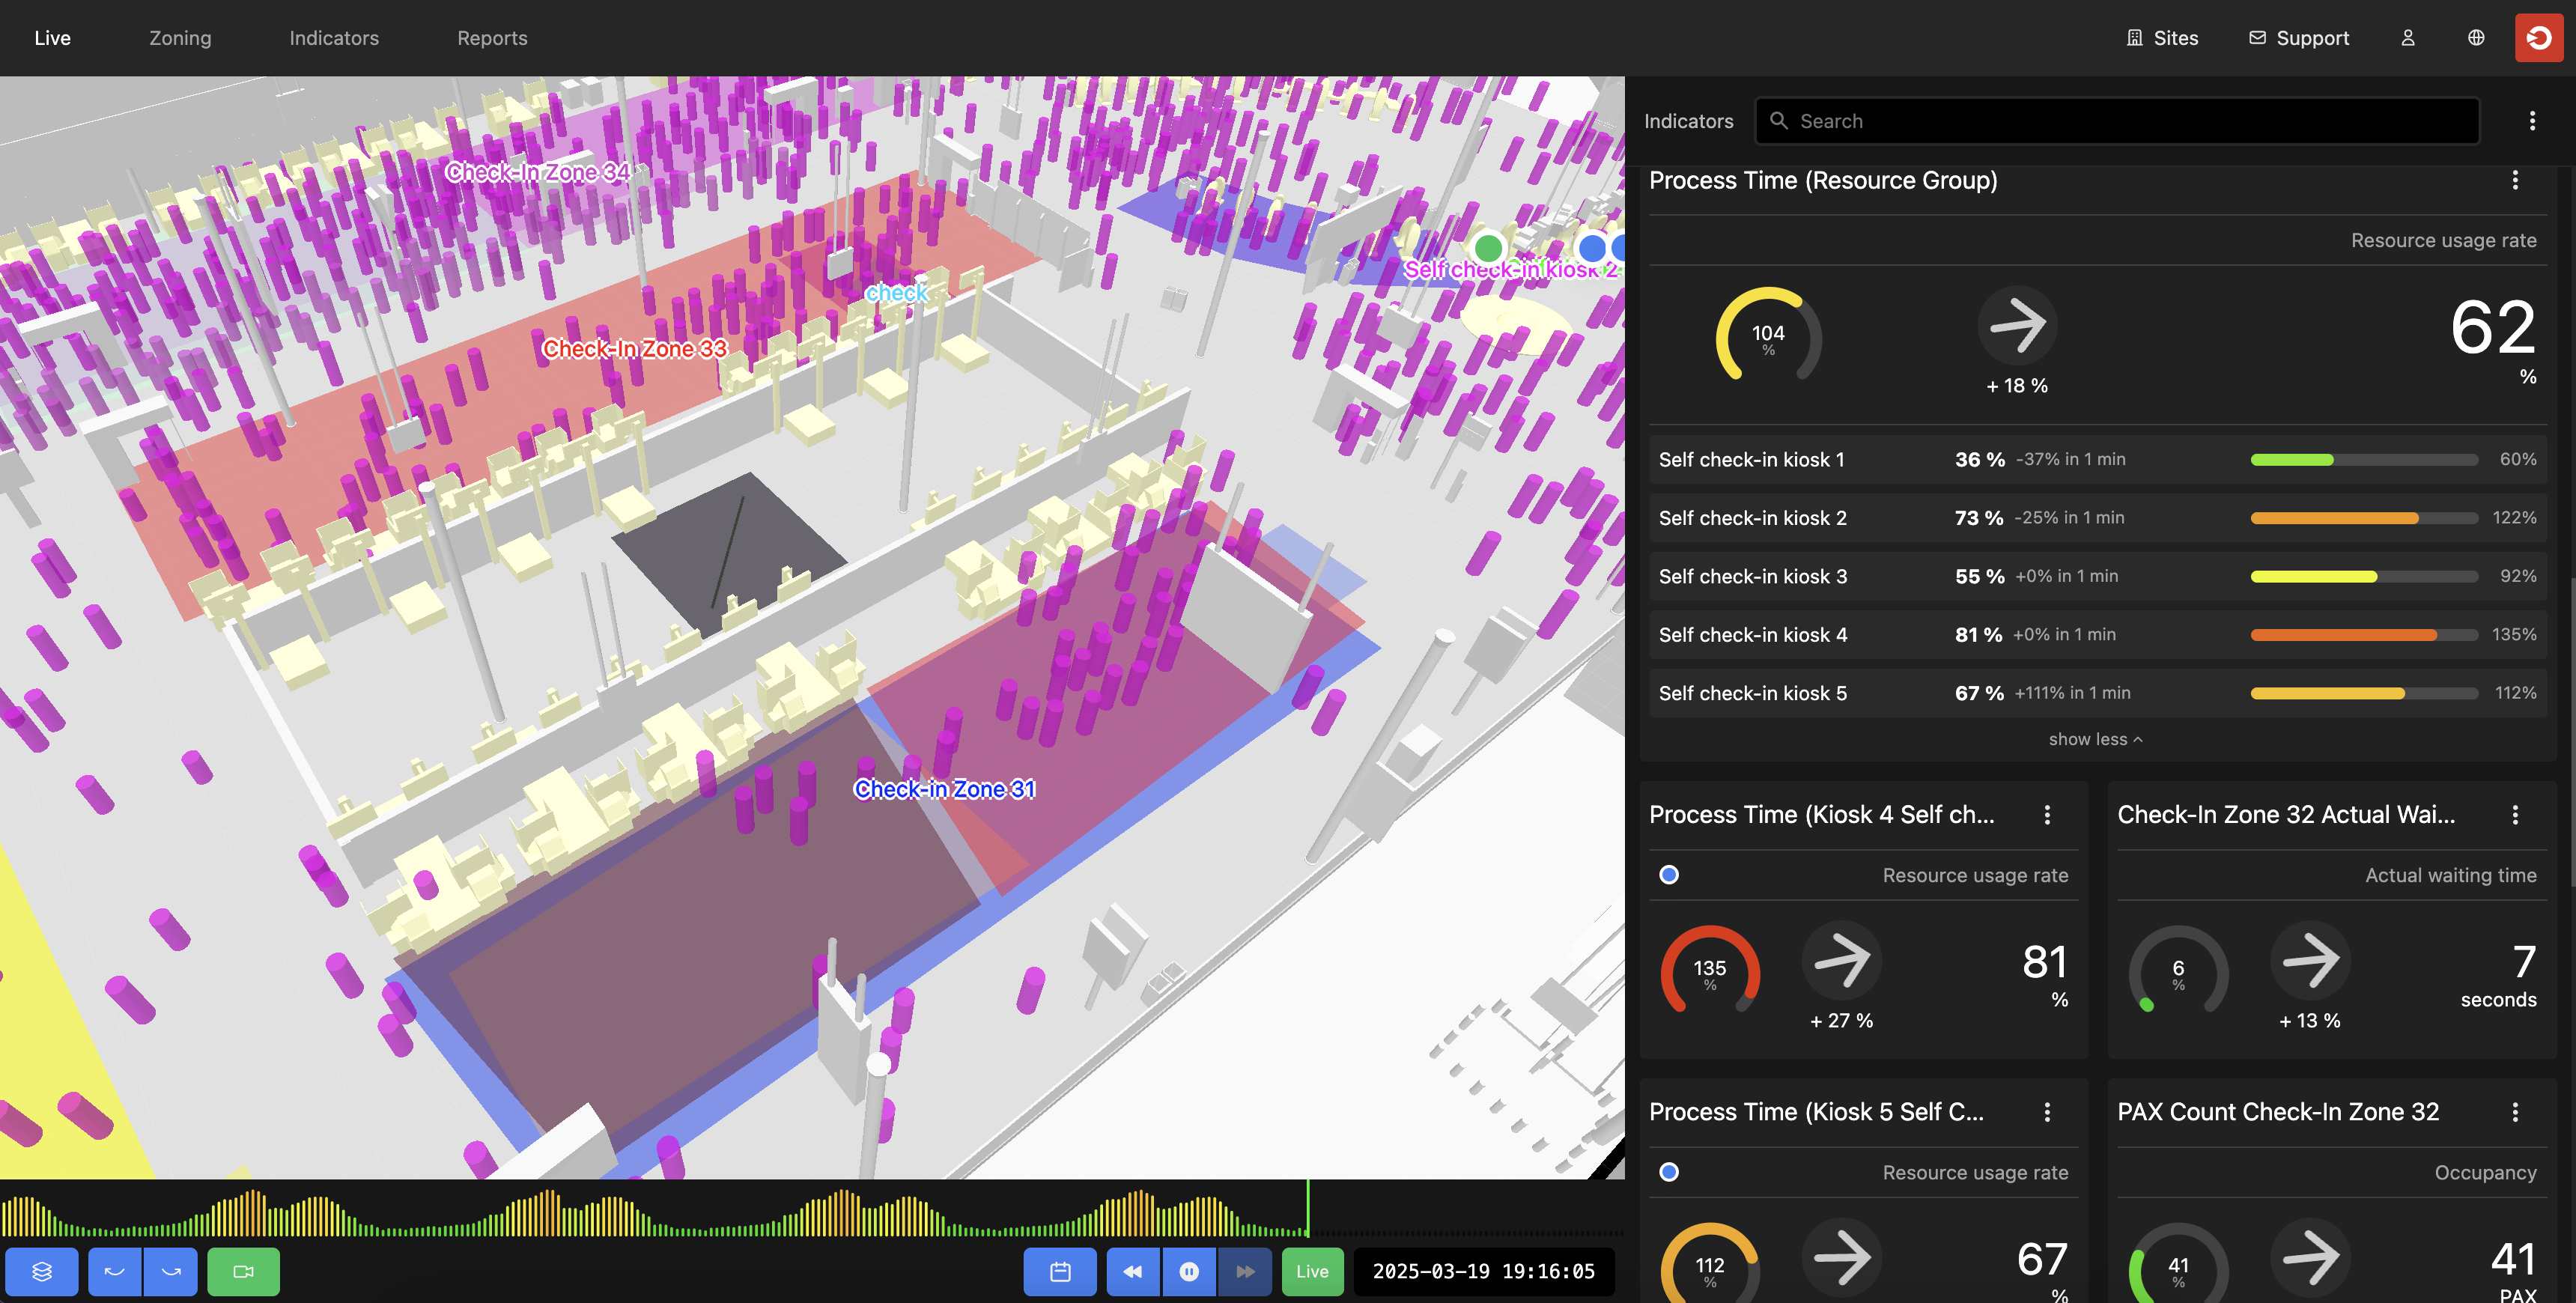Switch to the Zoning tab
The image size is (2576, 1303).
[180, 38]
